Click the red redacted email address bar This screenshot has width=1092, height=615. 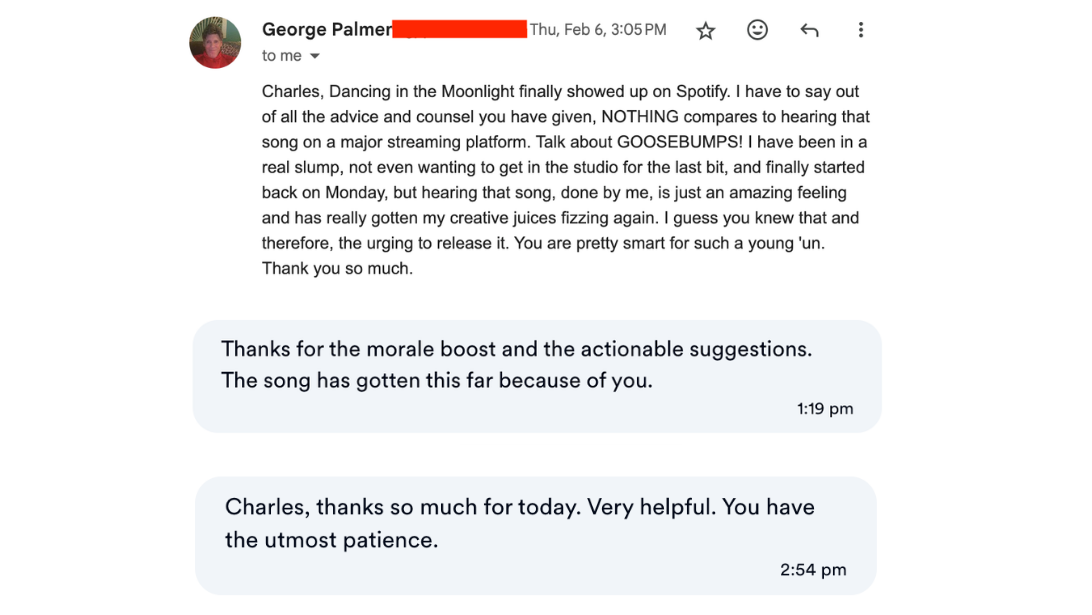459,29
